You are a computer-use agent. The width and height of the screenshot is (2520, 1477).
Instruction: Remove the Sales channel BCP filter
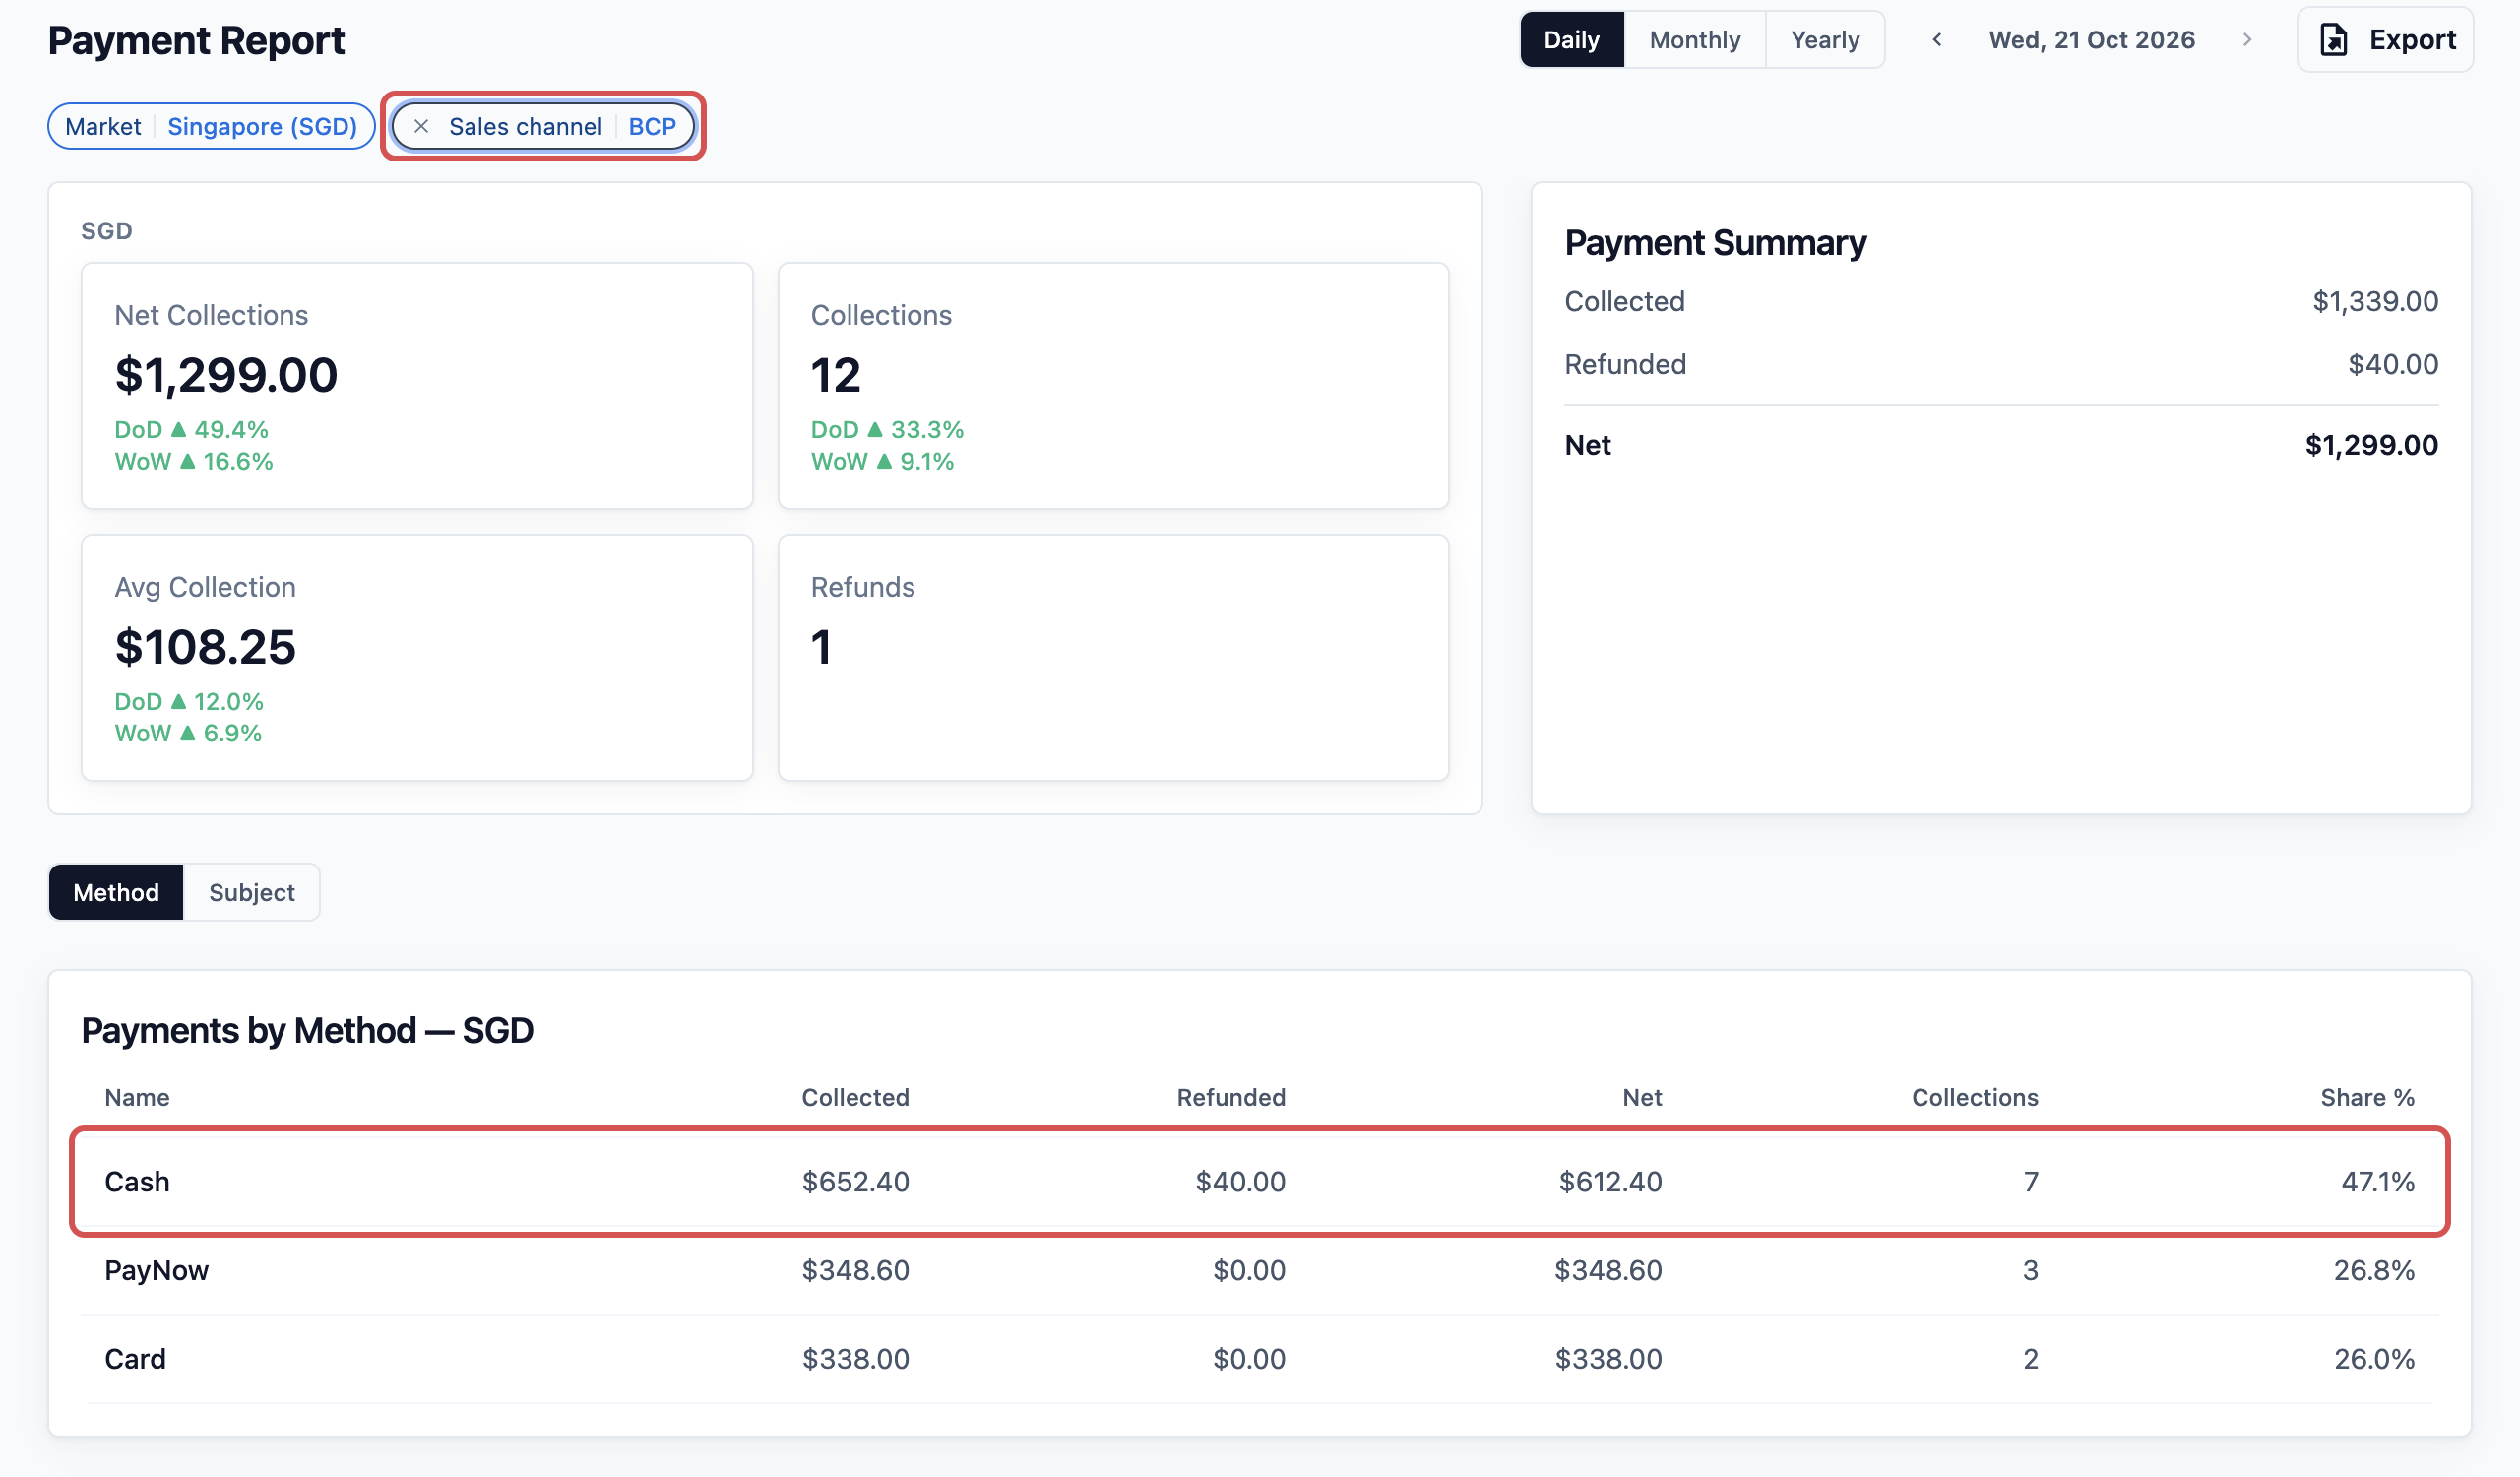point(421,126)
